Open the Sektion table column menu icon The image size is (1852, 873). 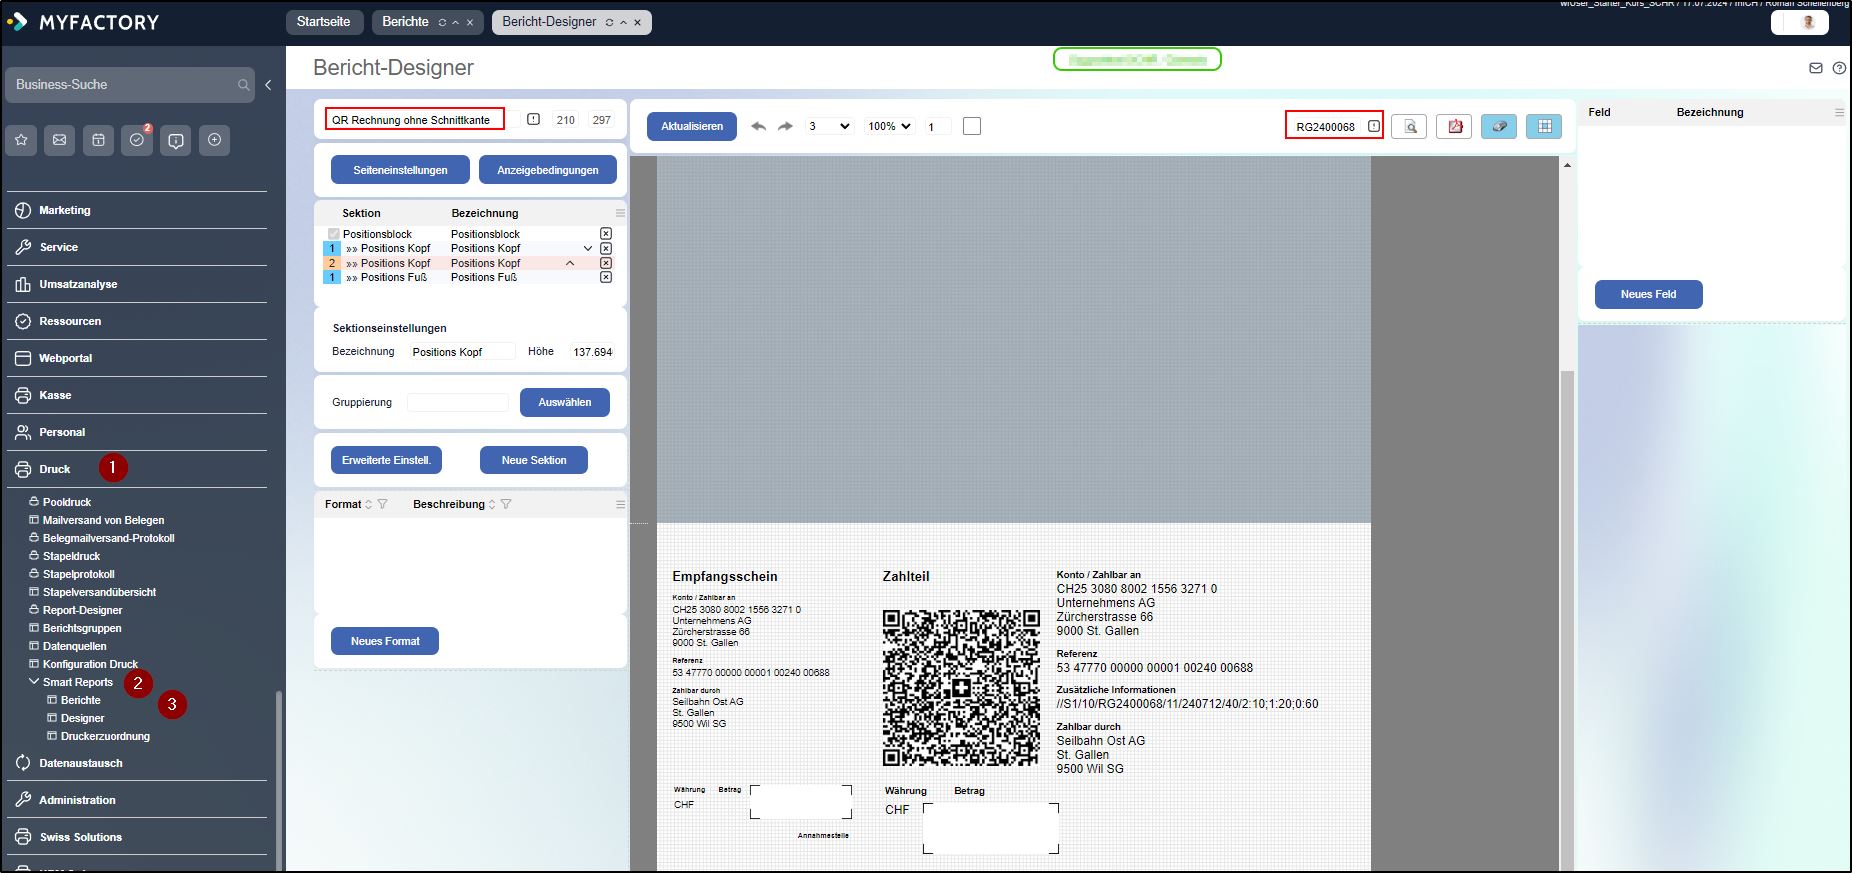(620, 213)
